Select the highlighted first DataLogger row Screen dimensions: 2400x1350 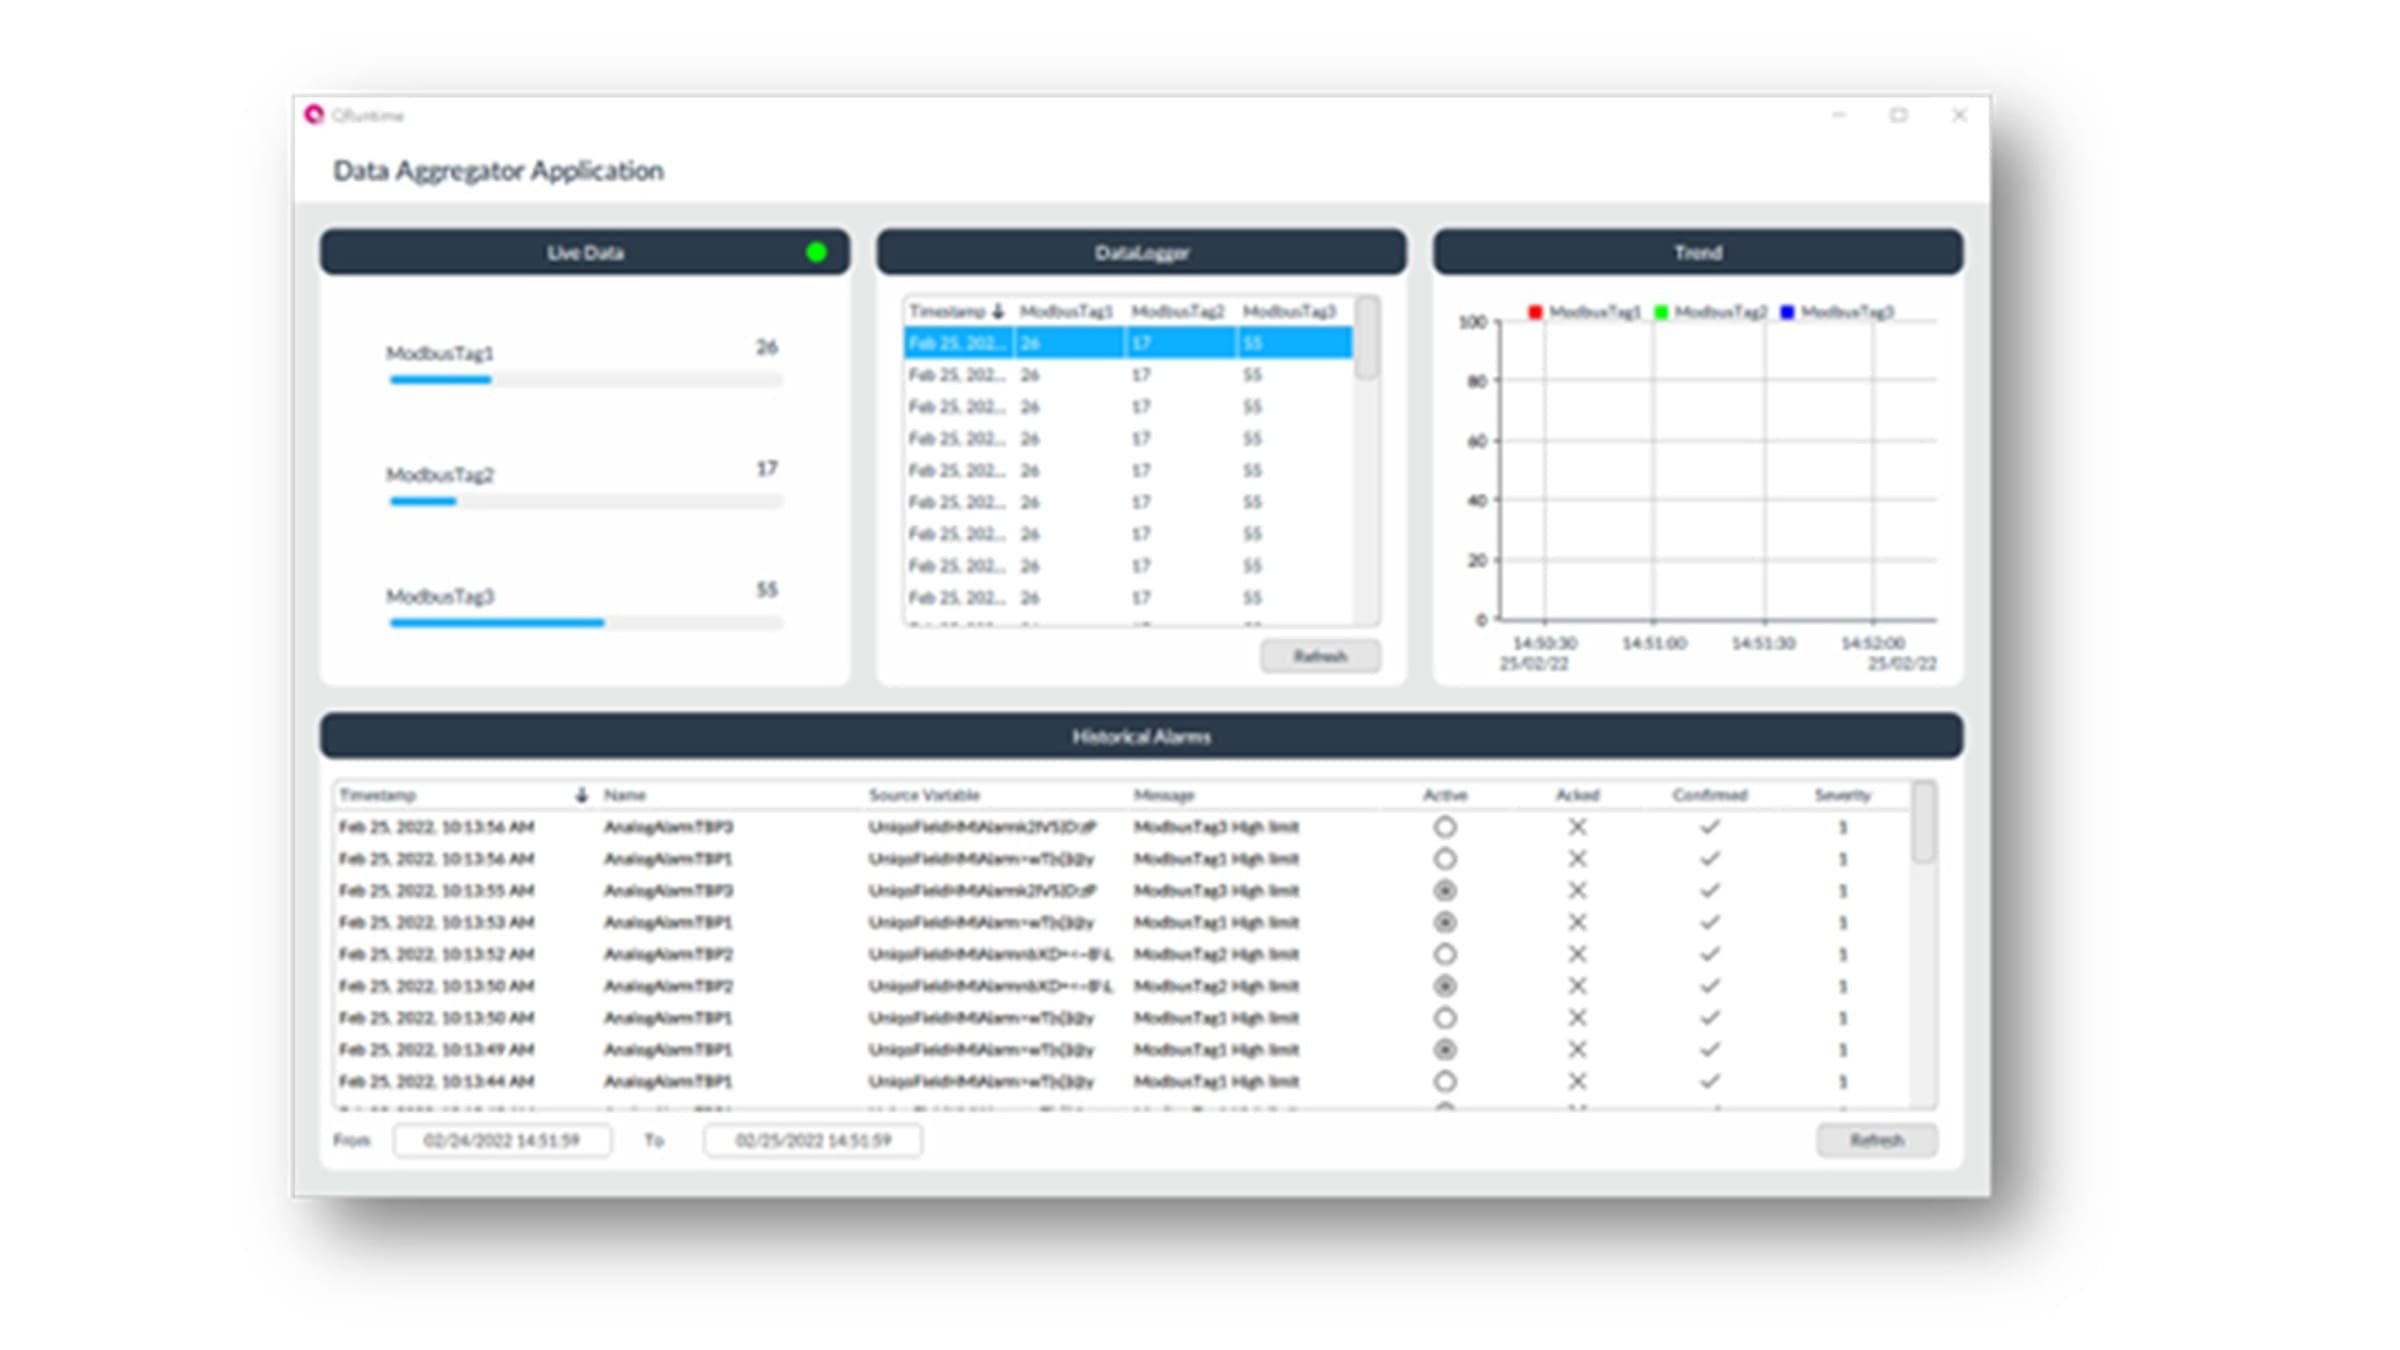[1129, 343]
